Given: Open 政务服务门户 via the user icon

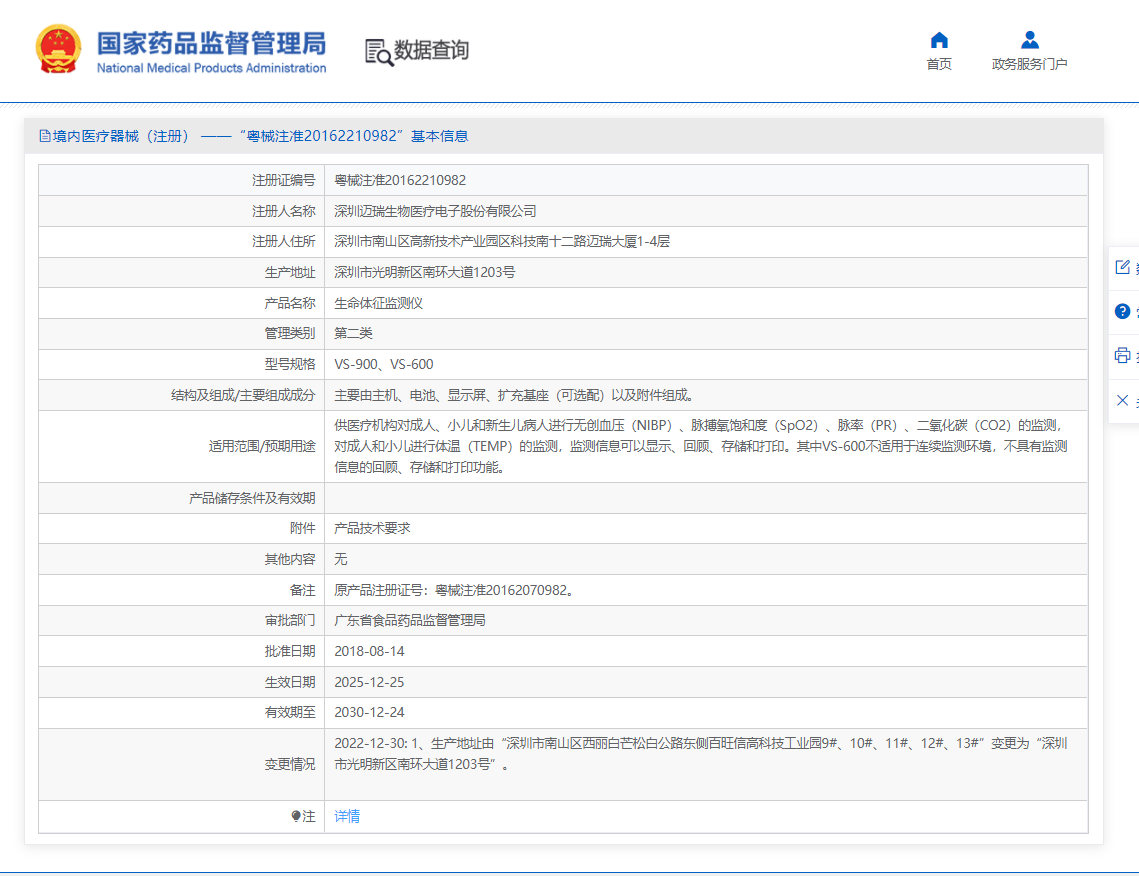Looking at the screenshot, I should point(1029,39).
